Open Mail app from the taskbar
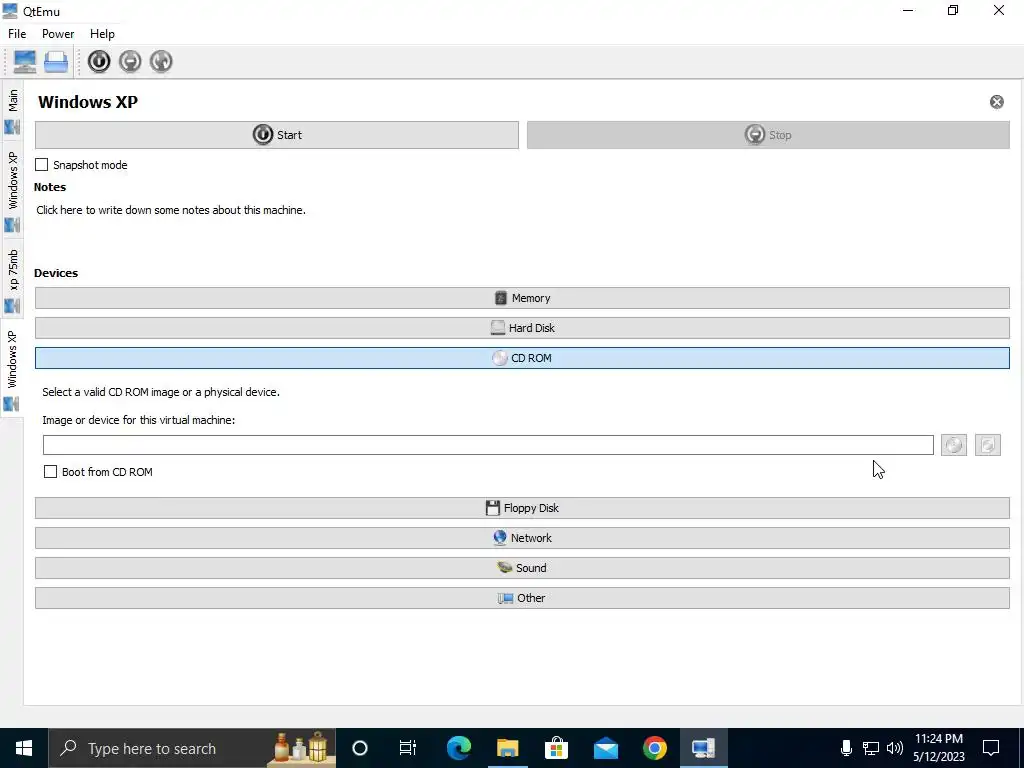1024x768 pixels. point(605,748)
